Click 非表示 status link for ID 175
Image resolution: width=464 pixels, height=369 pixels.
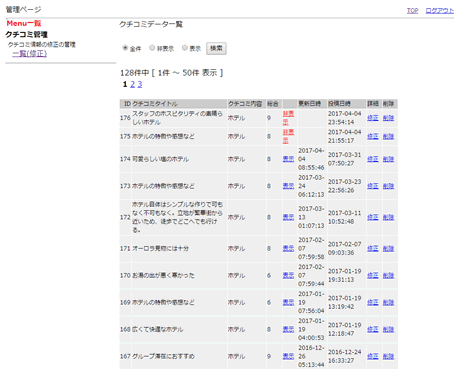tap(288, 136)
